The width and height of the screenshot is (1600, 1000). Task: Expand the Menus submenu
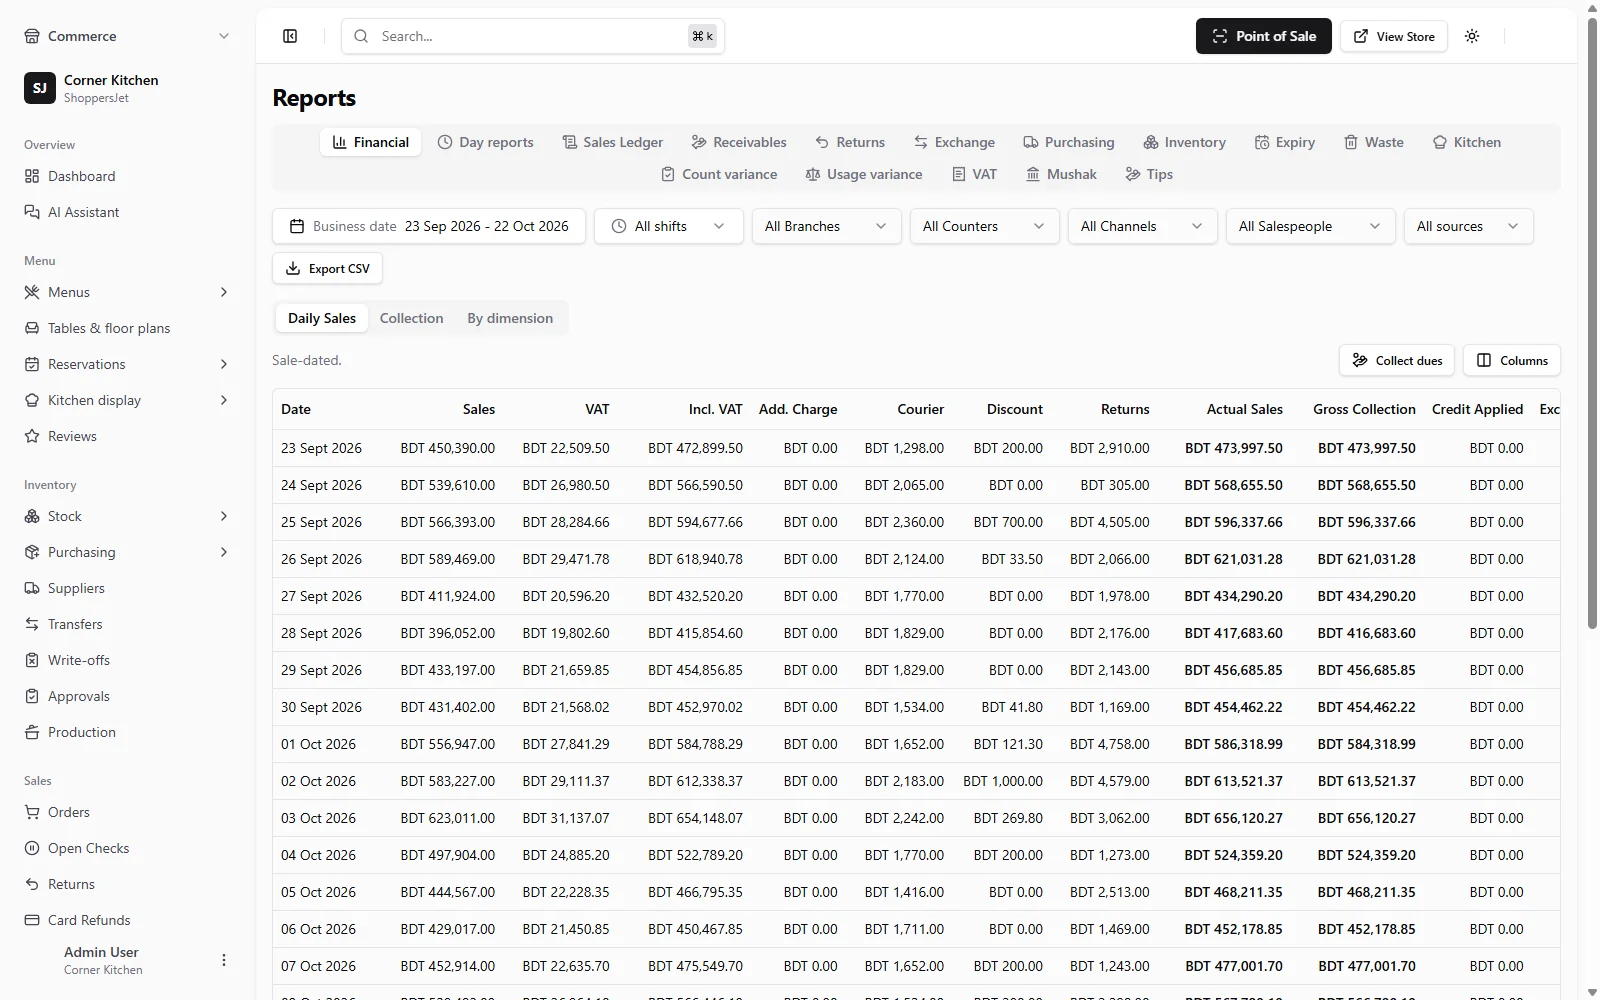(x=224, y=292)
